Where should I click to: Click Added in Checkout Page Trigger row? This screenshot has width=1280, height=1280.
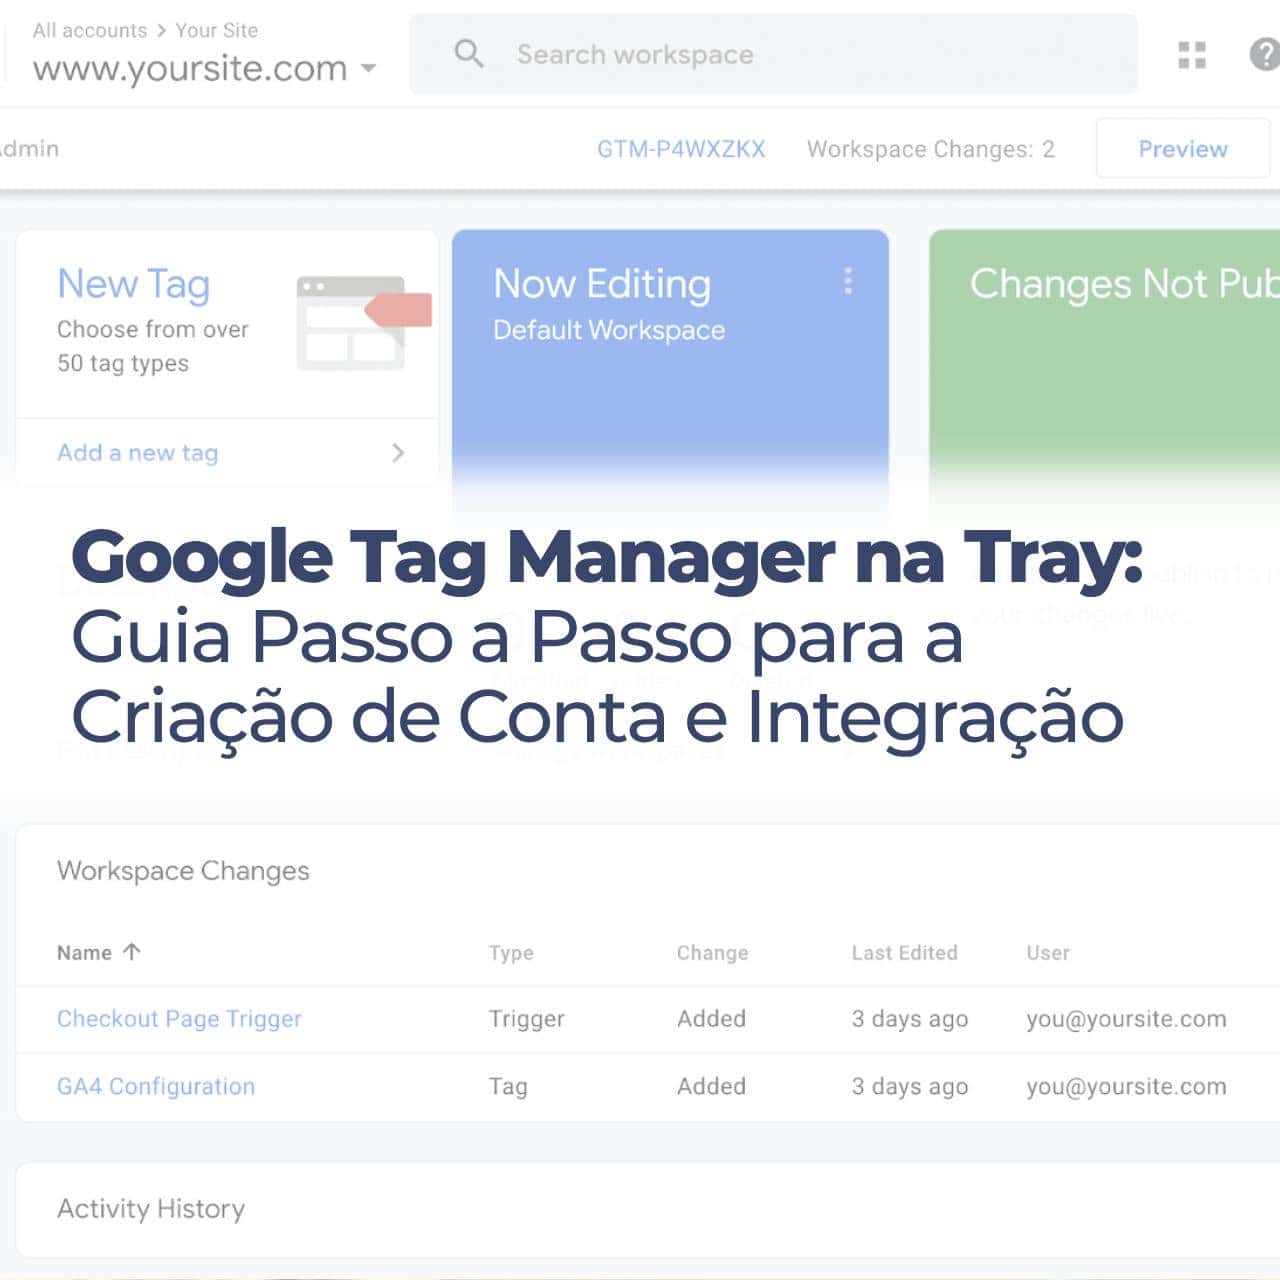tap(711, 1018)
